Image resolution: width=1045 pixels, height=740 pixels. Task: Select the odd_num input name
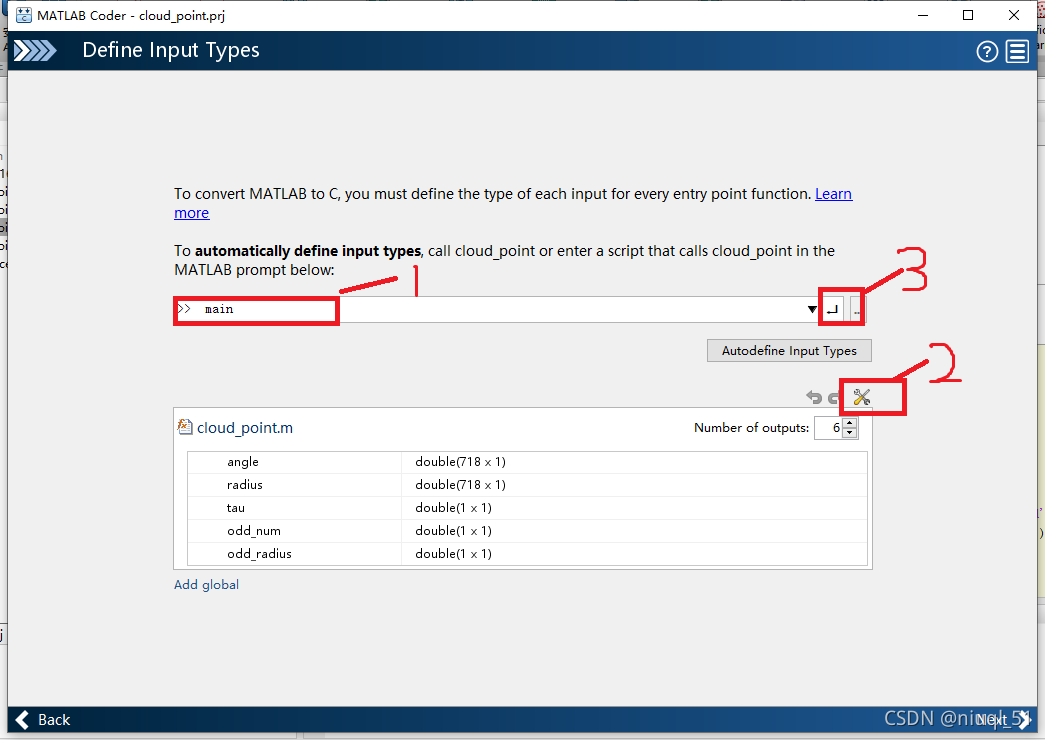[x=254, y=531]
